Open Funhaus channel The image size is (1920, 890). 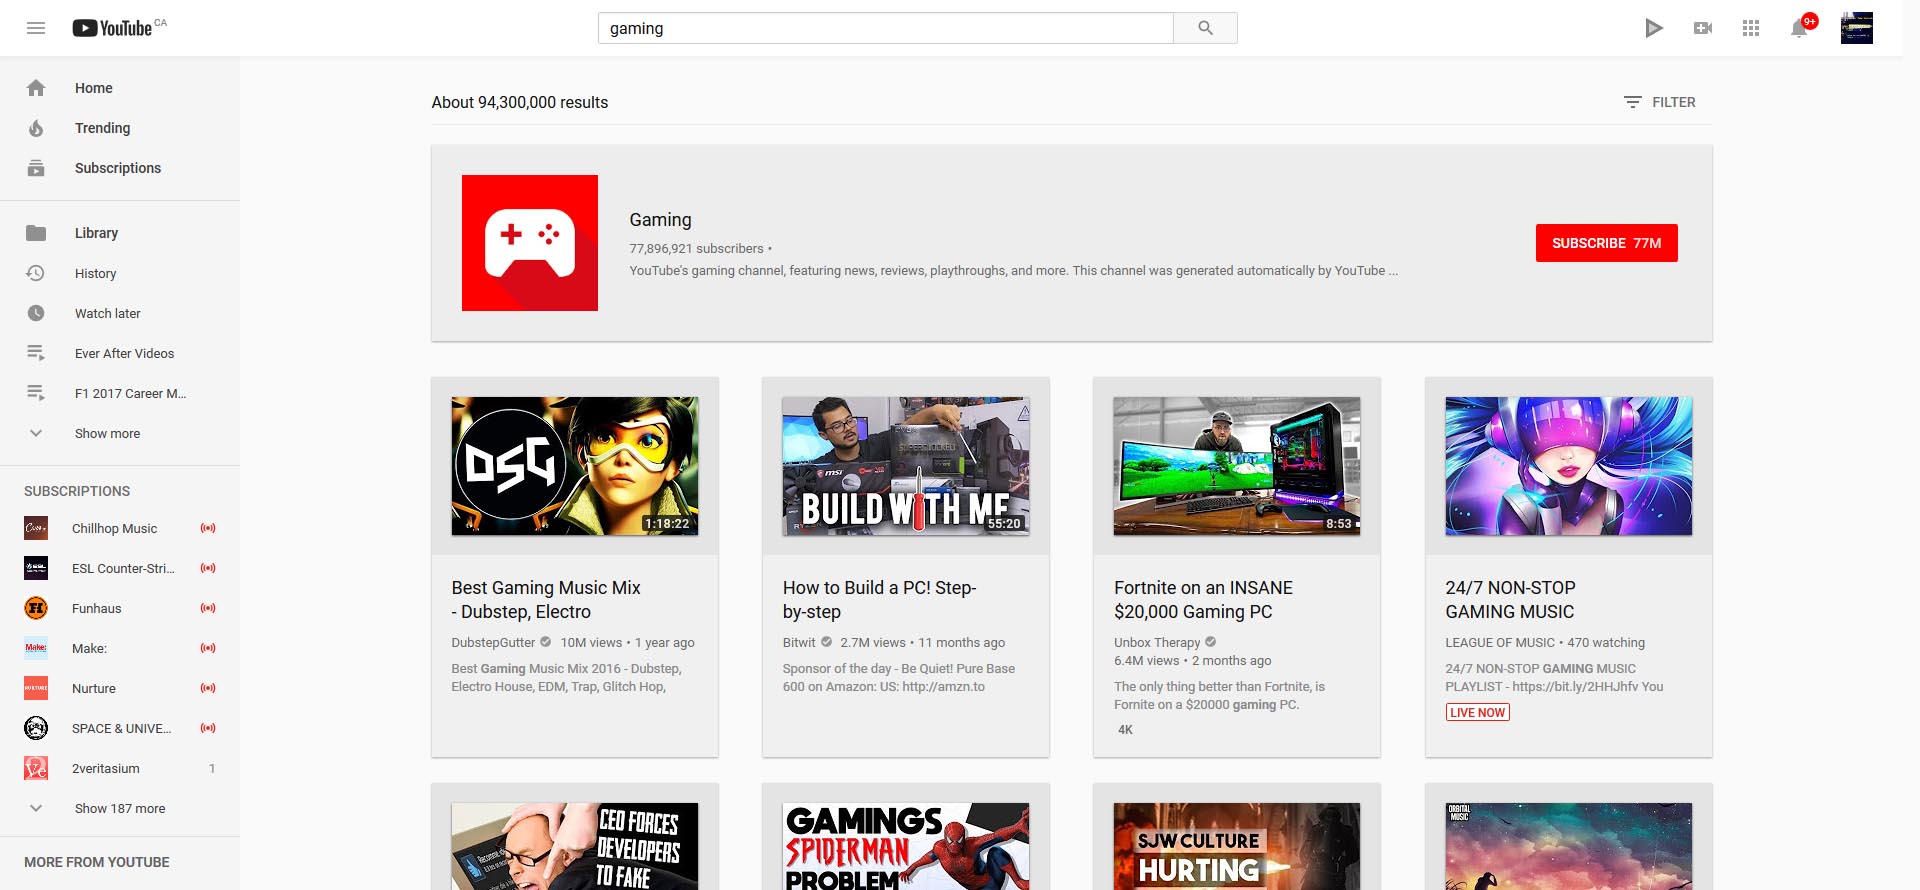coord(120,608)
